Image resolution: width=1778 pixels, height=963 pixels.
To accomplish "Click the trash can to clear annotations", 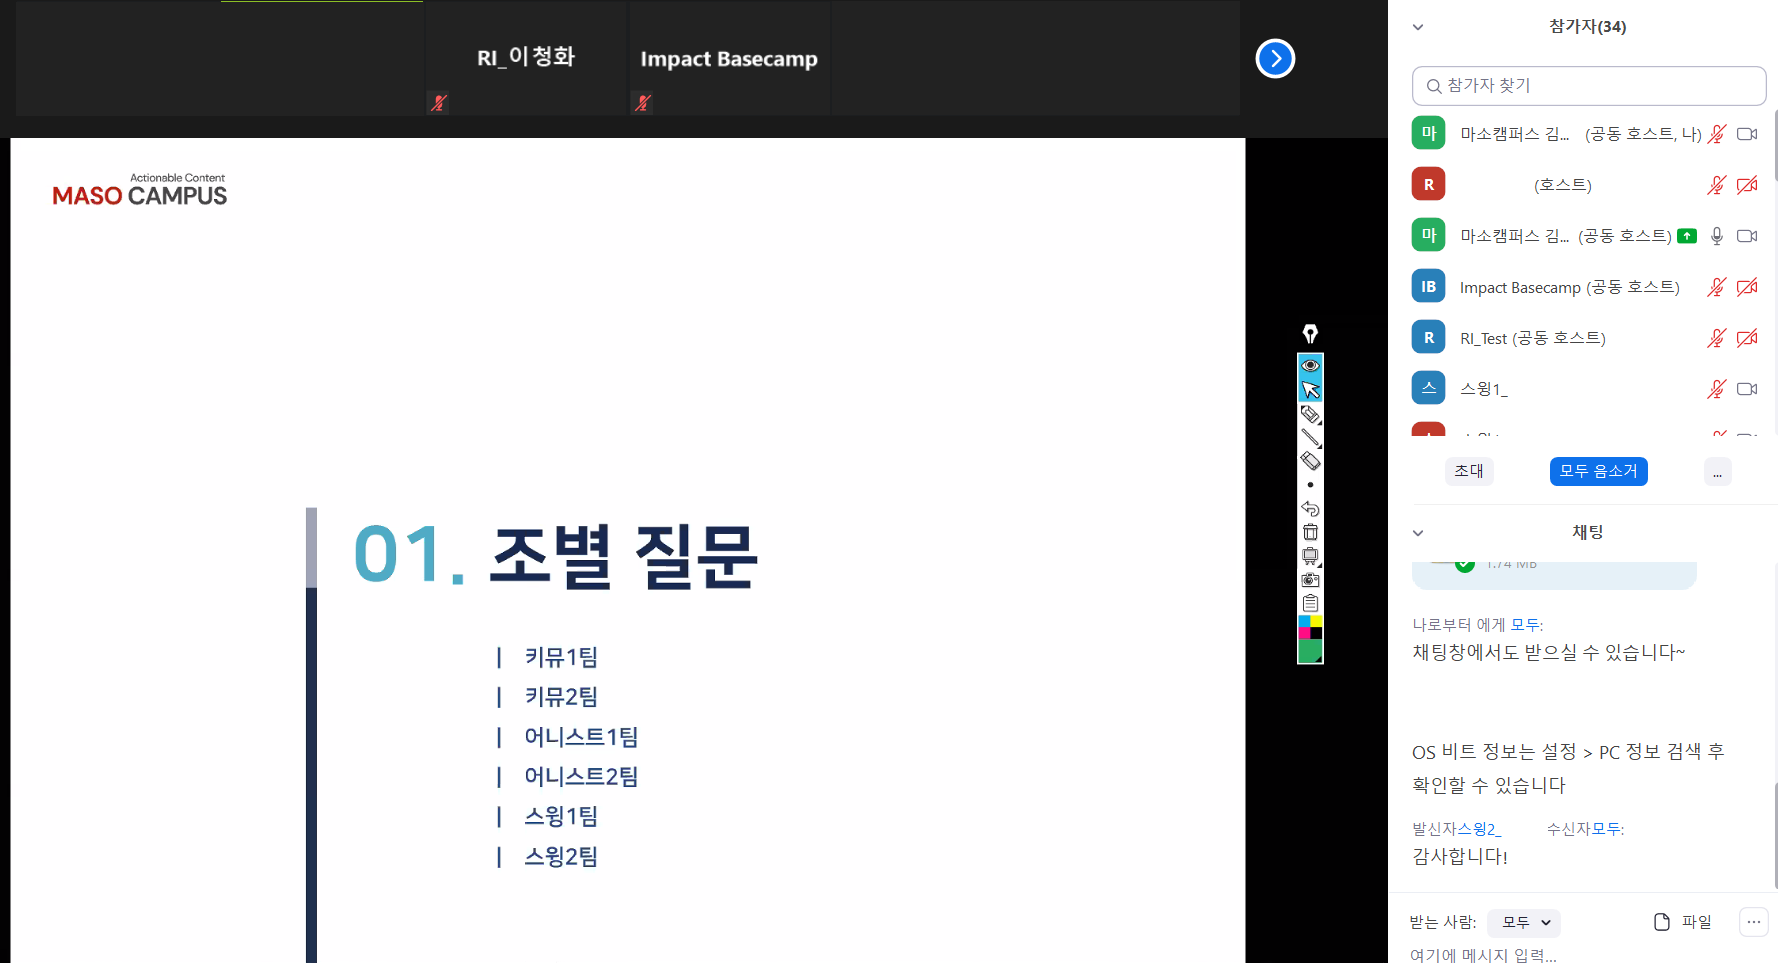I will [1310, 532].
